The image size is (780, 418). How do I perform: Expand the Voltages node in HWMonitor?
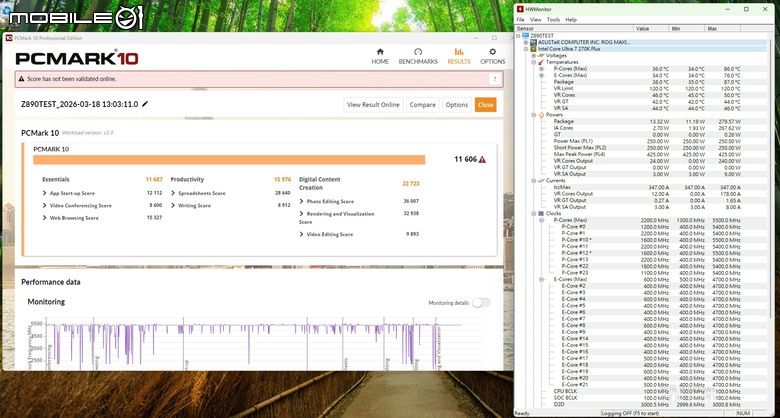pos(534,56)
